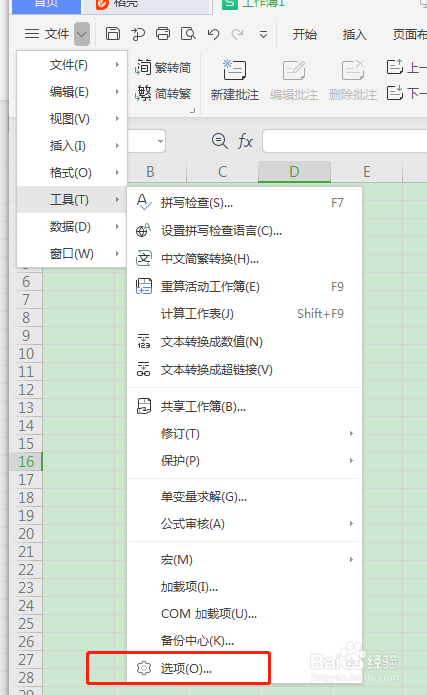
Task: Select column E header
Action: click(367, 172)
